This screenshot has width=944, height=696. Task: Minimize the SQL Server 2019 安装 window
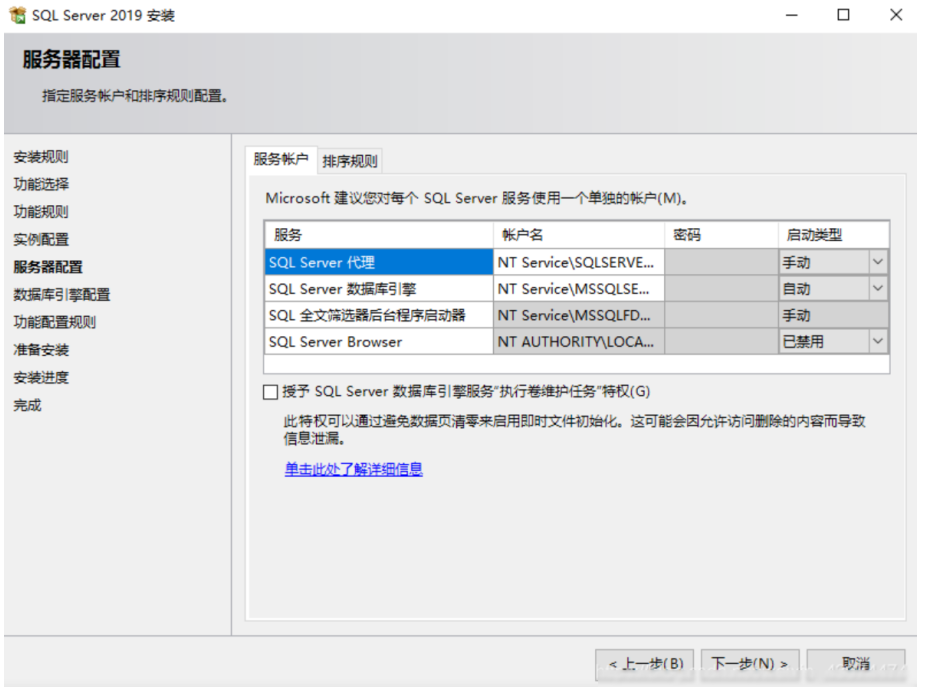792,15
